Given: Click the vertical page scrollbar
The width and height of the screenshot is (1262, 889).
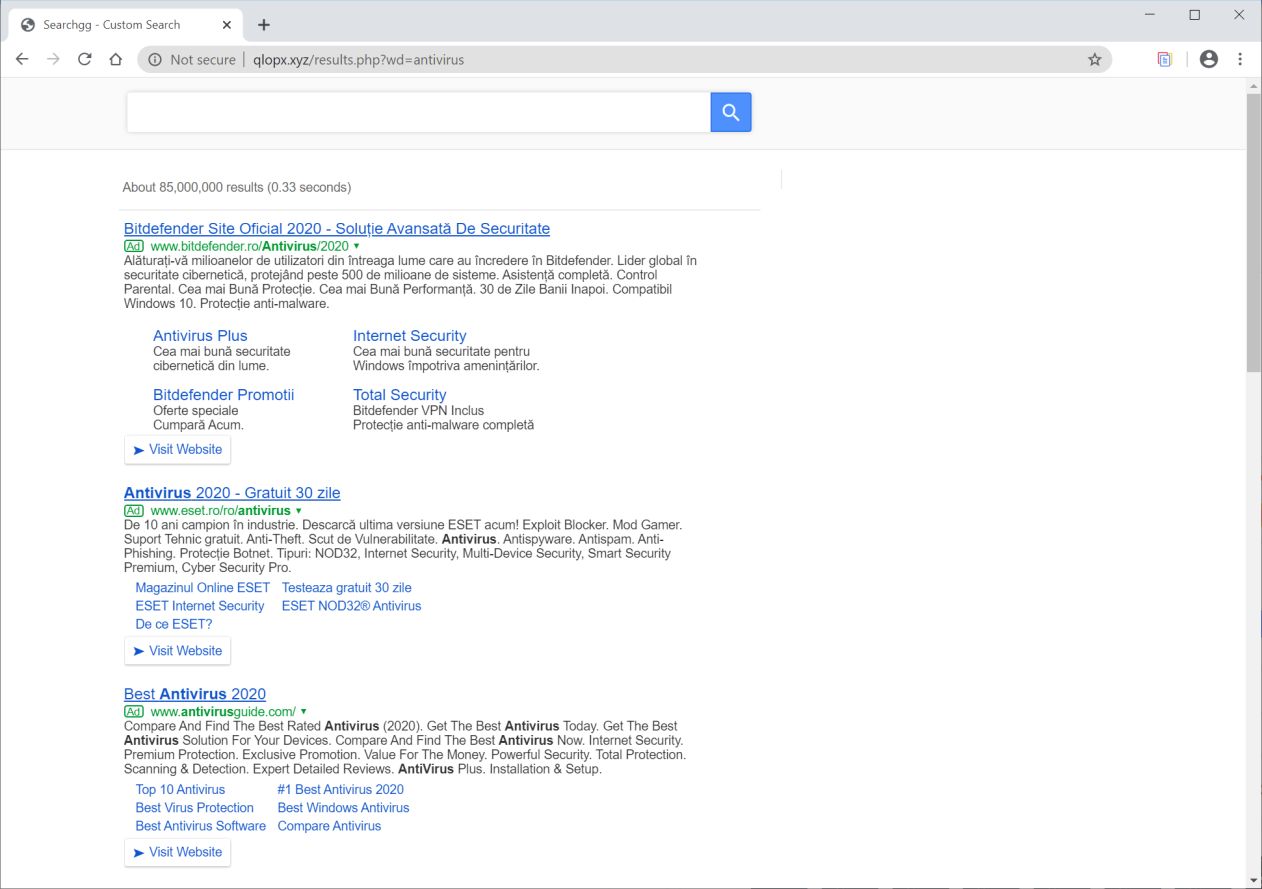Looking at the screenshot, I should click(1253, 230).
